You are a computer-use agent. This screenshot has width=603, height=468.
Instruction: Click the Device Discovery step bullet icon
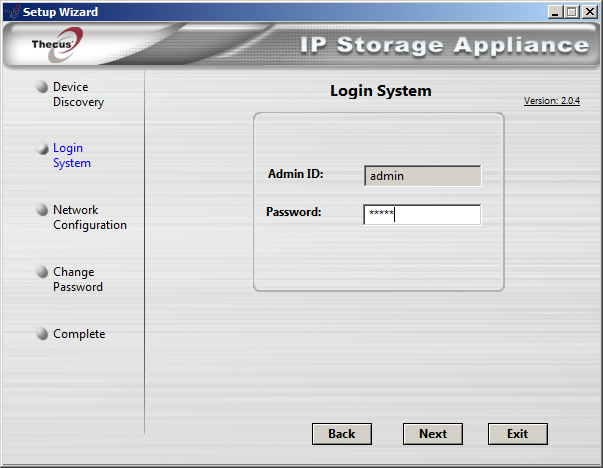(42, 87)
